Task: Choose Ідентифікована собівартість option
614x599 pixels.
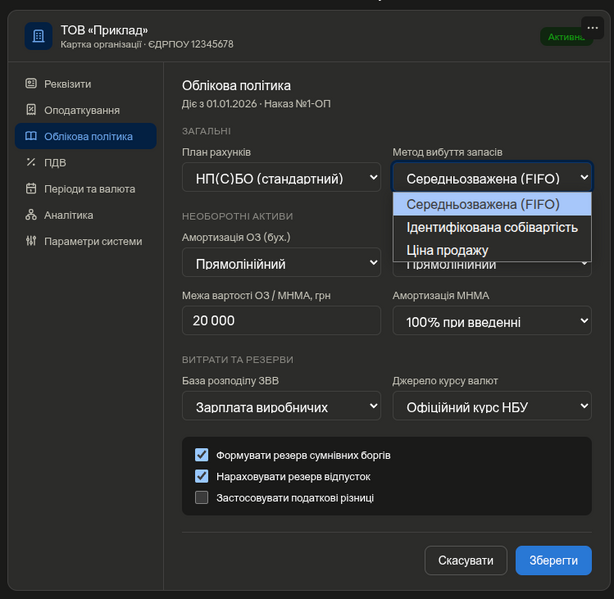Action: [x=492, y=227]
